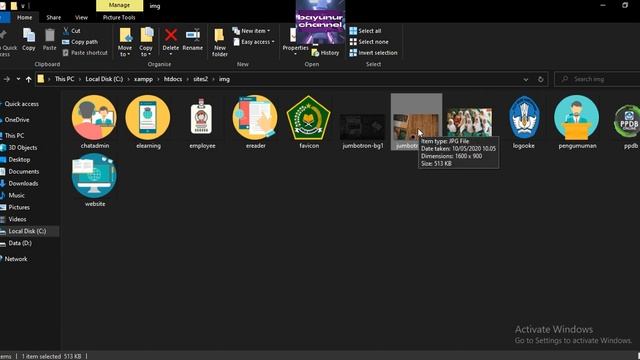Select the website image file
Image resolution: width=640 pixels, height=360 pixels.
pos(95,180)
